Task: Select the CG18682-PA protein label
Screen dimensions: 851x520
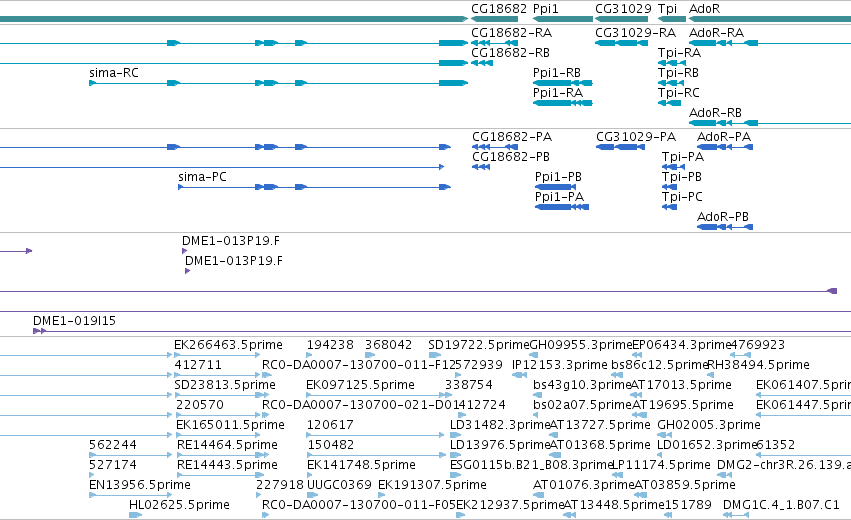Action: pyautogui.click(x=512, y=137)
